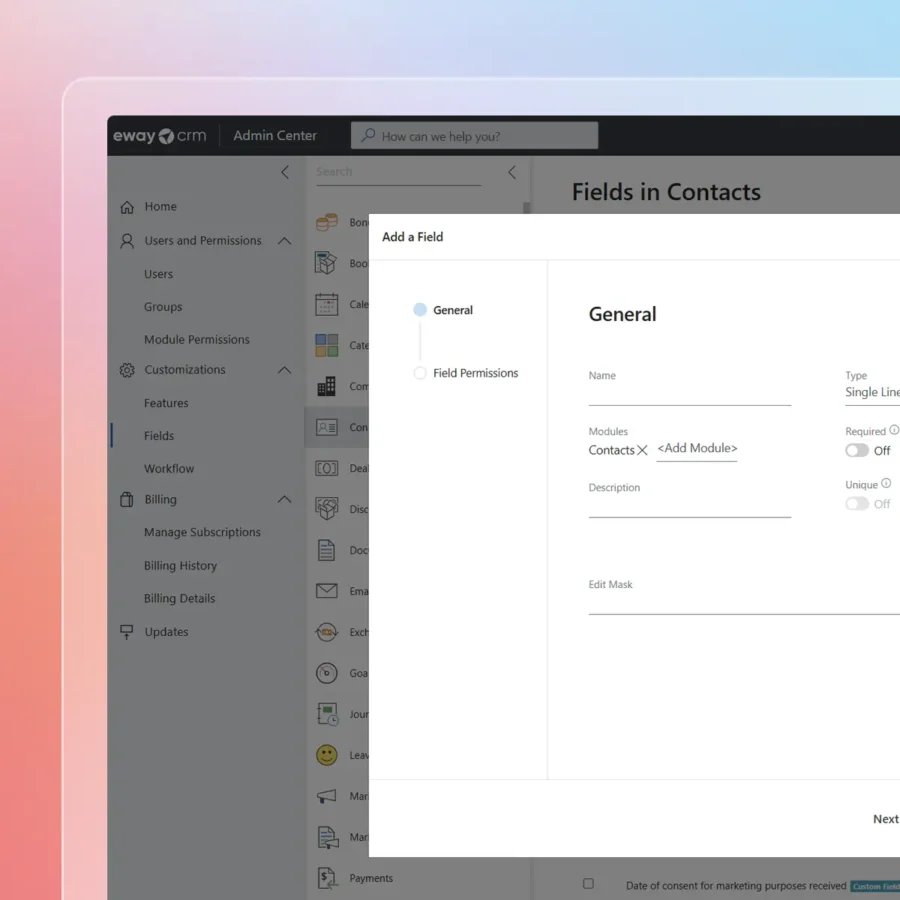Click the Admin Center title
This screenshot has width=900, height=900.
click(275, 136)
